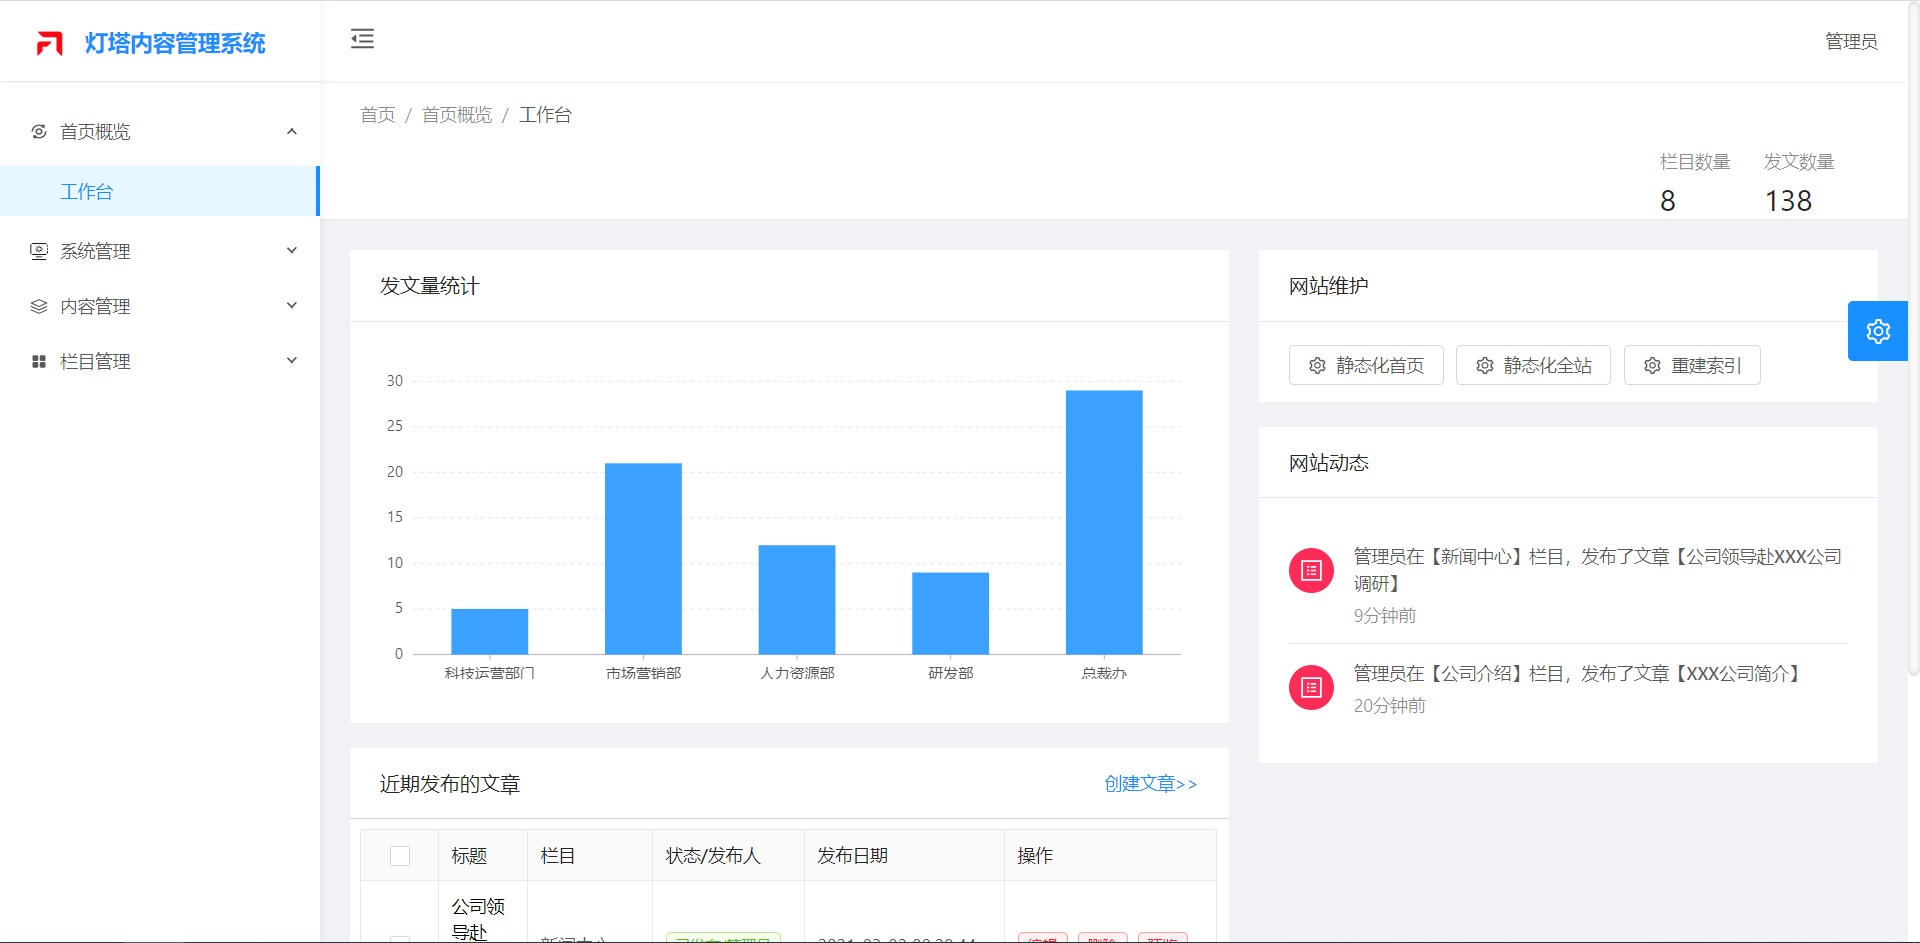
Task: Go to 首页 in the breadcrumb
Action: click(x=377, y=115)
